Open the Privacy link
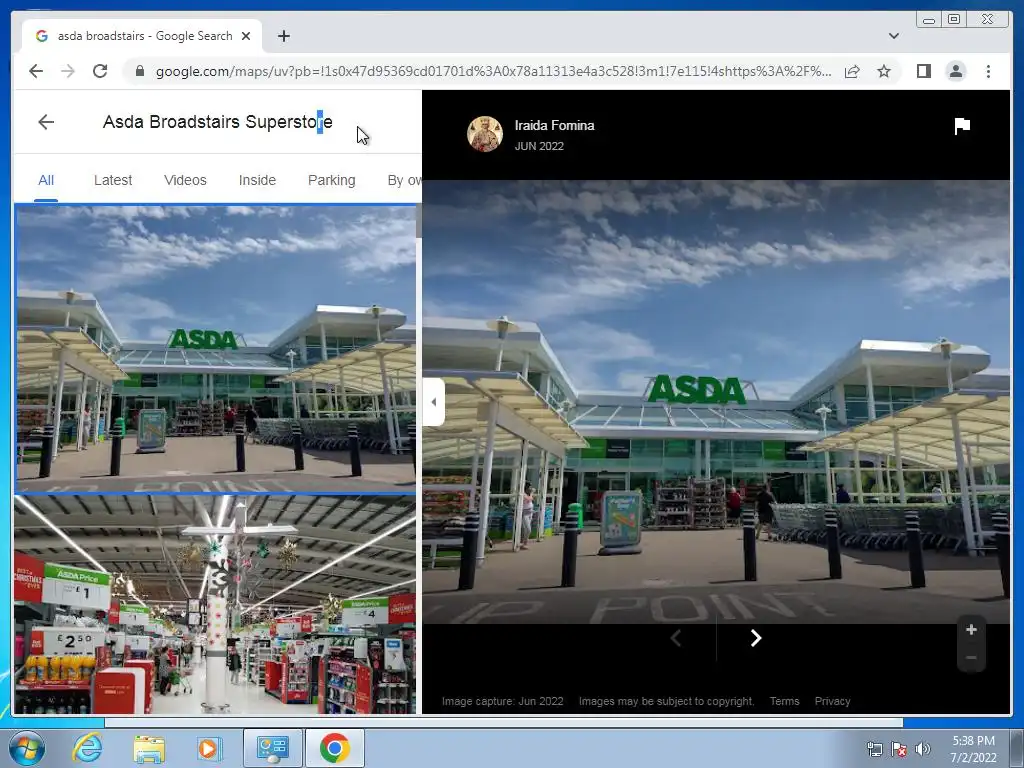 [x=833, y=701]
